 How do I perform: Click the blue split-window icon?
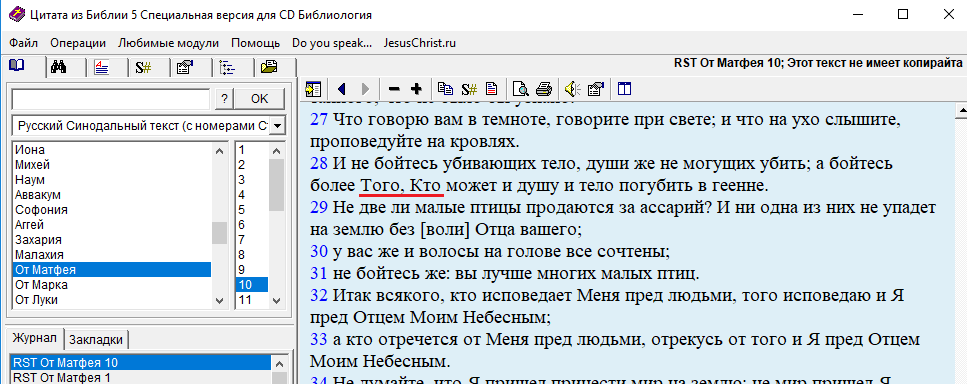pyautogui.click(x=624, y=89)
